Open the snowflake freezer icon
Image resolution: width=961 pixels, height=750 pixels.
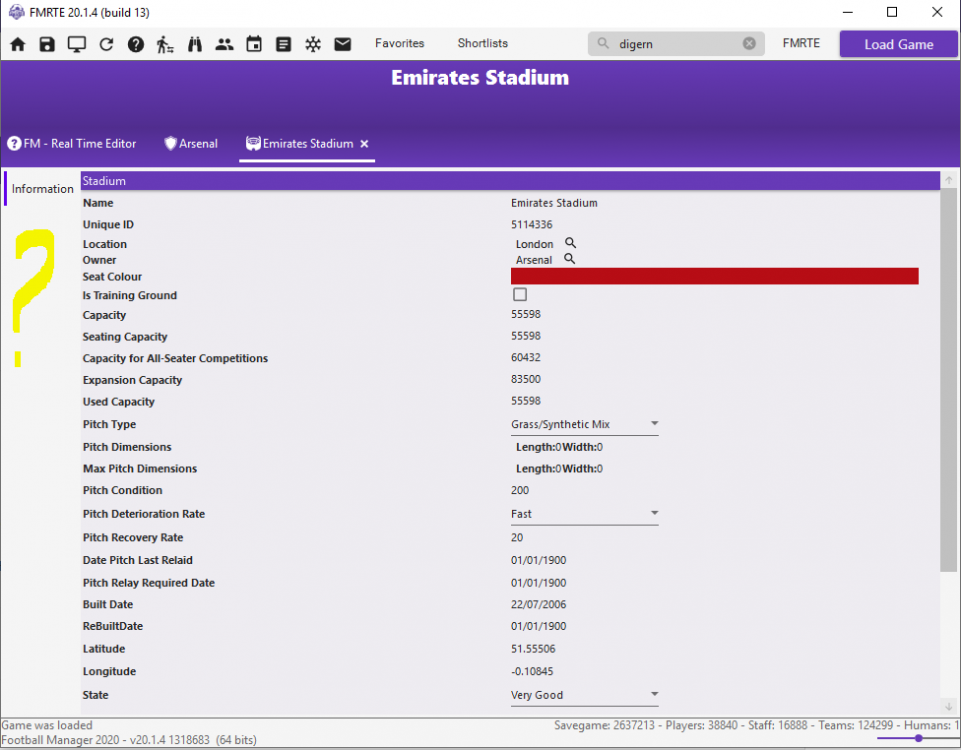(x=313, y=44)
